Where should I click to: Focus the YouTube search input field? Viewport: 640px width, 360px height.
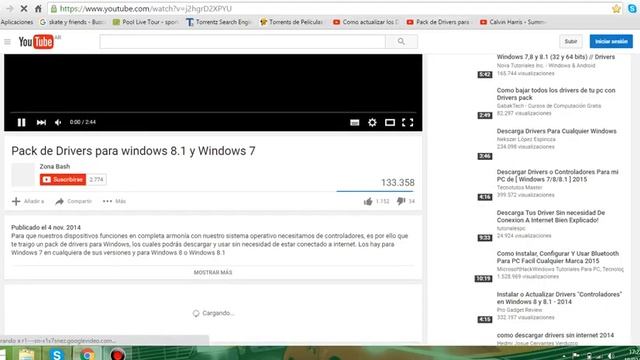(x=242, y=41)
